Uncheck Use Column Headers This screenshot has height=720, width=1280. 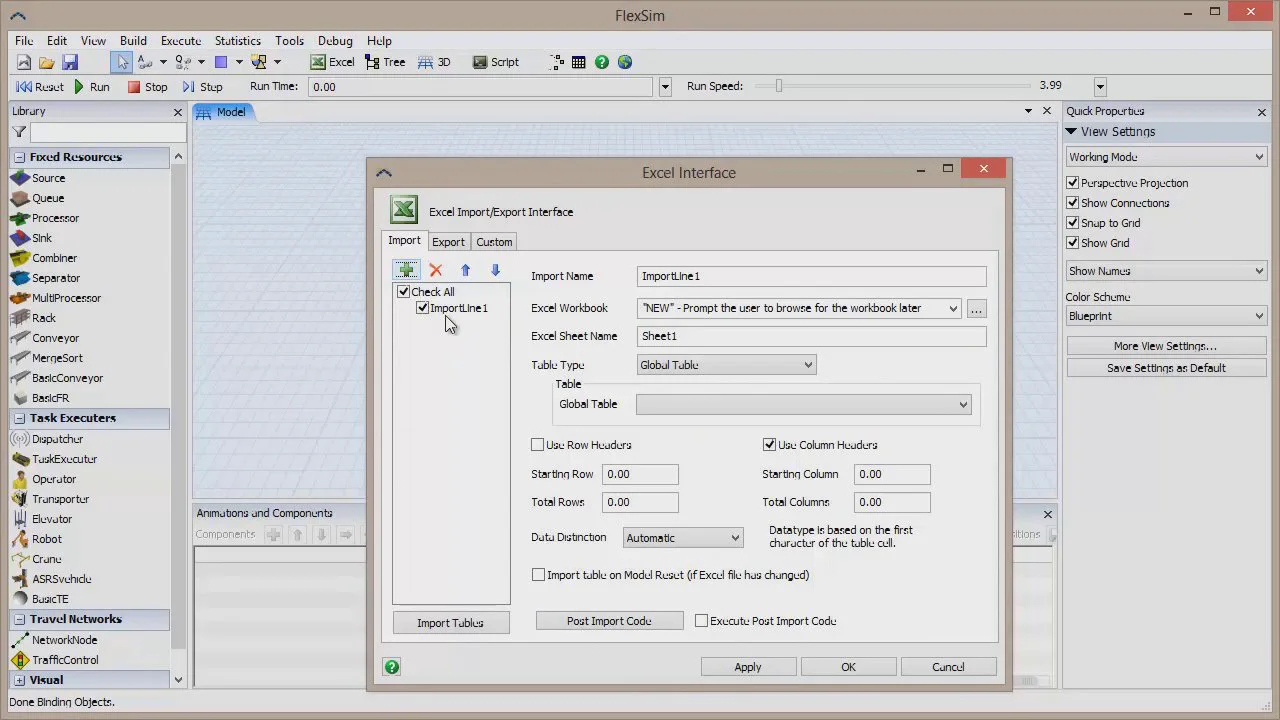pyautogui.click(x=769, y=445)
